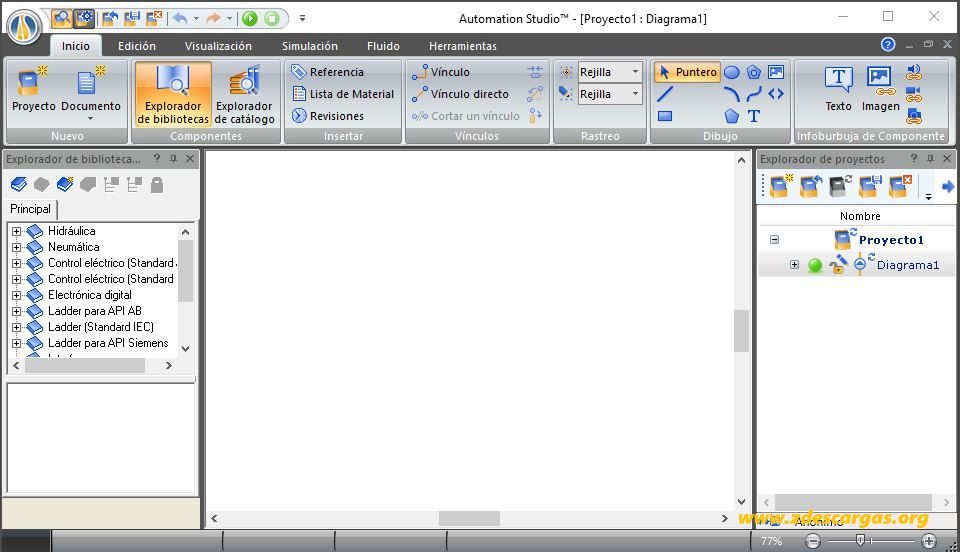960x552 pixels.
Task: Click the new project icon in project explorer
Action: (x=780, y=185)
